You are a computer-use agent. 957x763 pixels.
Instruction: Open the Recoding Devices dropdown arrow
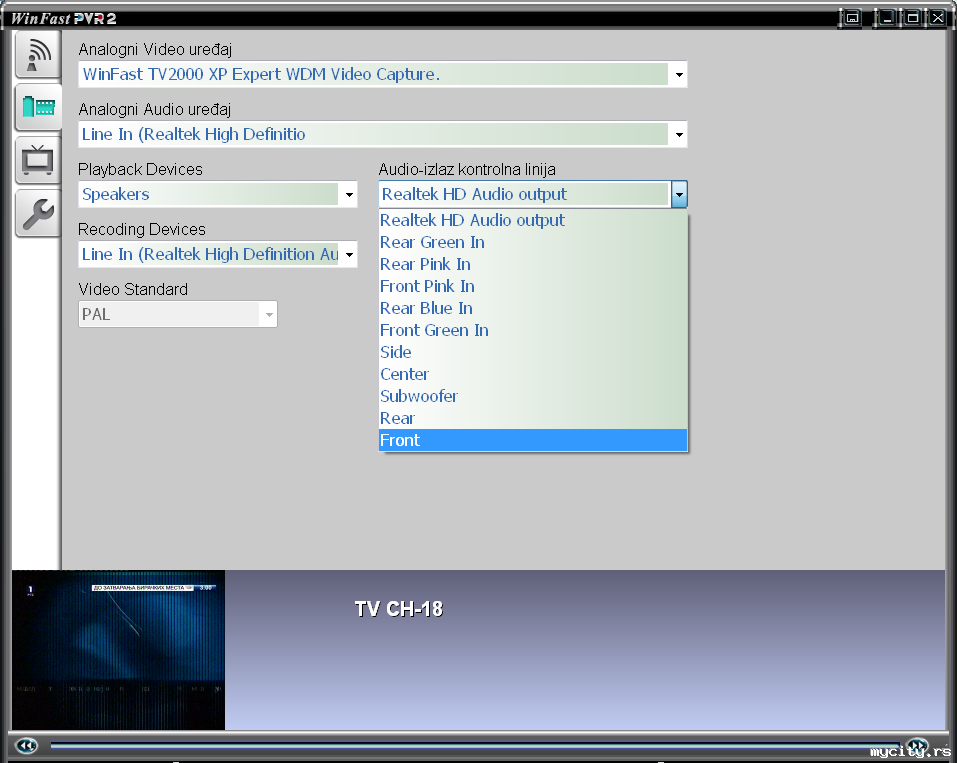click(x=349, y=255)
